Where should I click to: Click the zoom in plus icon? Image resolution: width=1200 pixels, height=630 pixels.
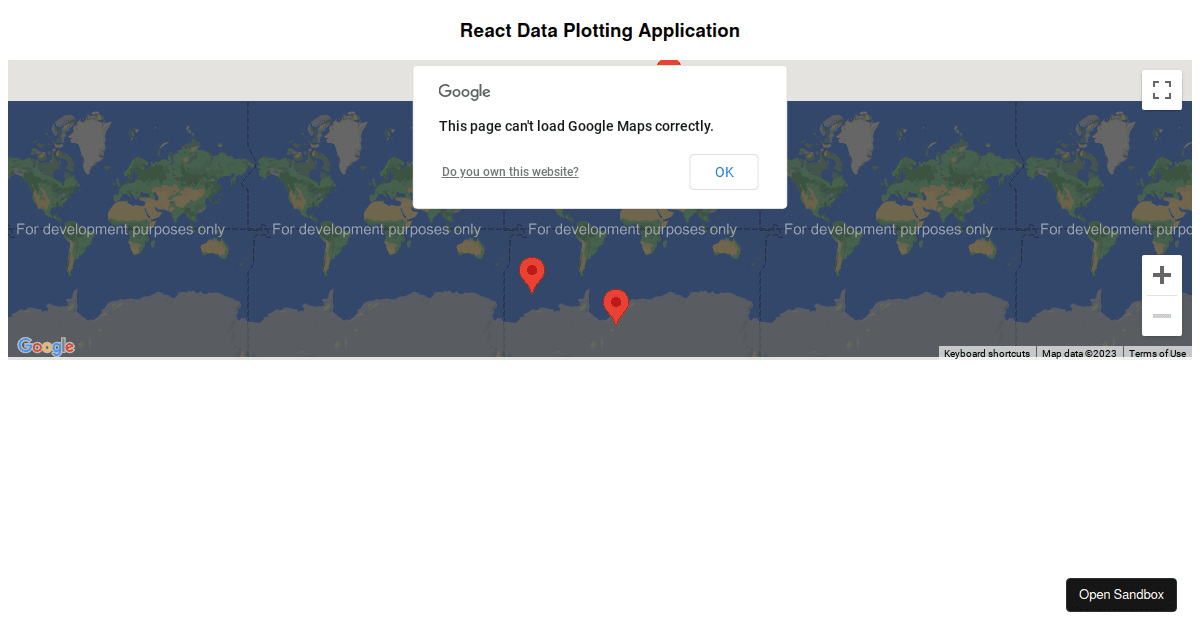(1161, 274)
